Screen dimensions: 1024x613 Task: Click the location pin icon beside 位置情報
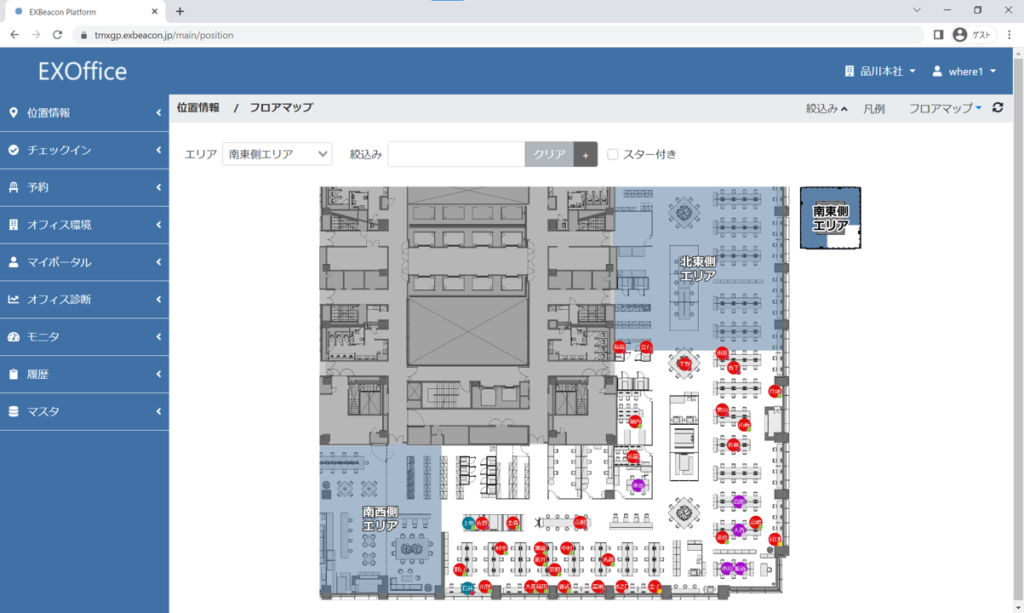point(13,113)
